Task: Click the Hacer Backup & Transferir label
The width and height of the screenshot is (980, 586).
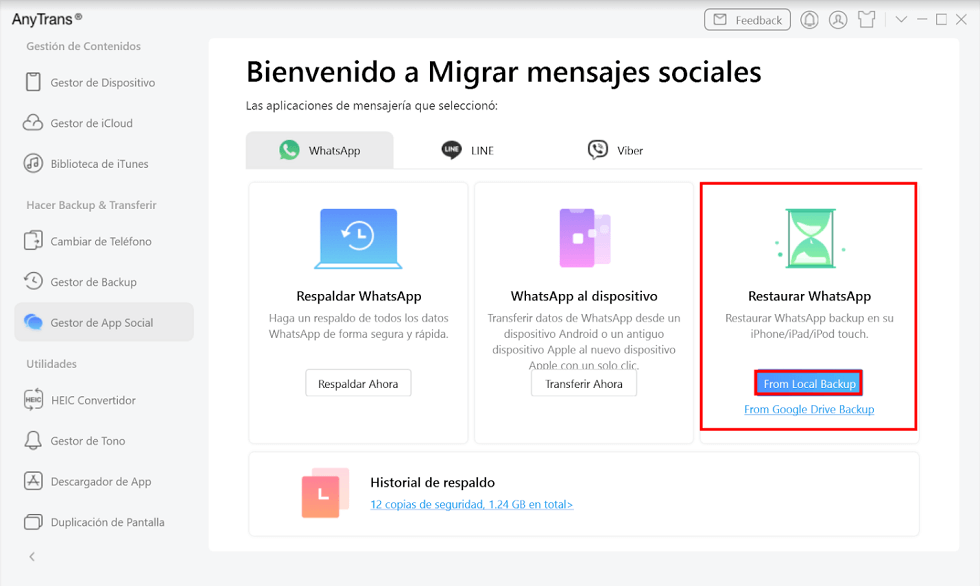Action: 91,205
